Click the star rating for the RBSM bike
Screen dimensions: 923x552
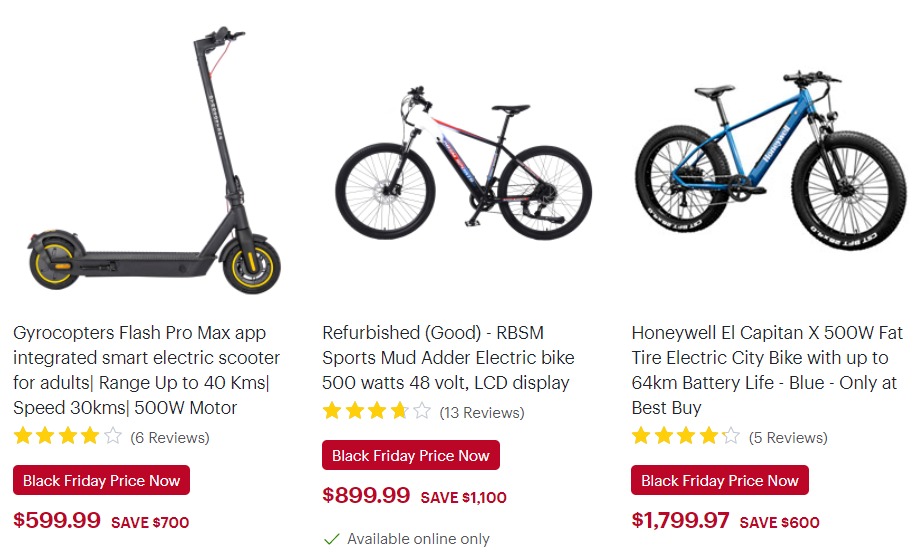click(x=377, y=411)
